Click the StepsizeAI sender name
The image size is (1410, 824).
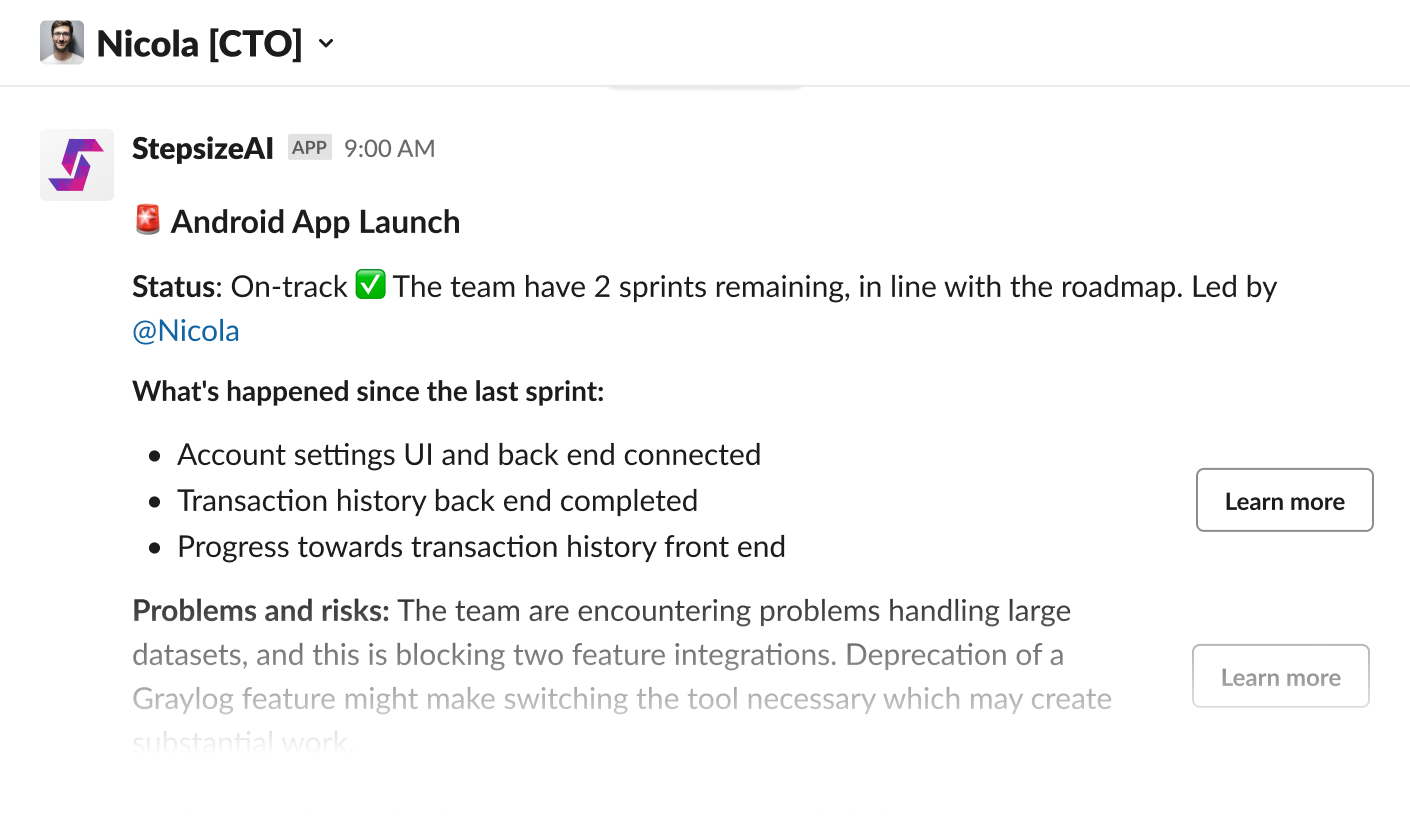203,149
